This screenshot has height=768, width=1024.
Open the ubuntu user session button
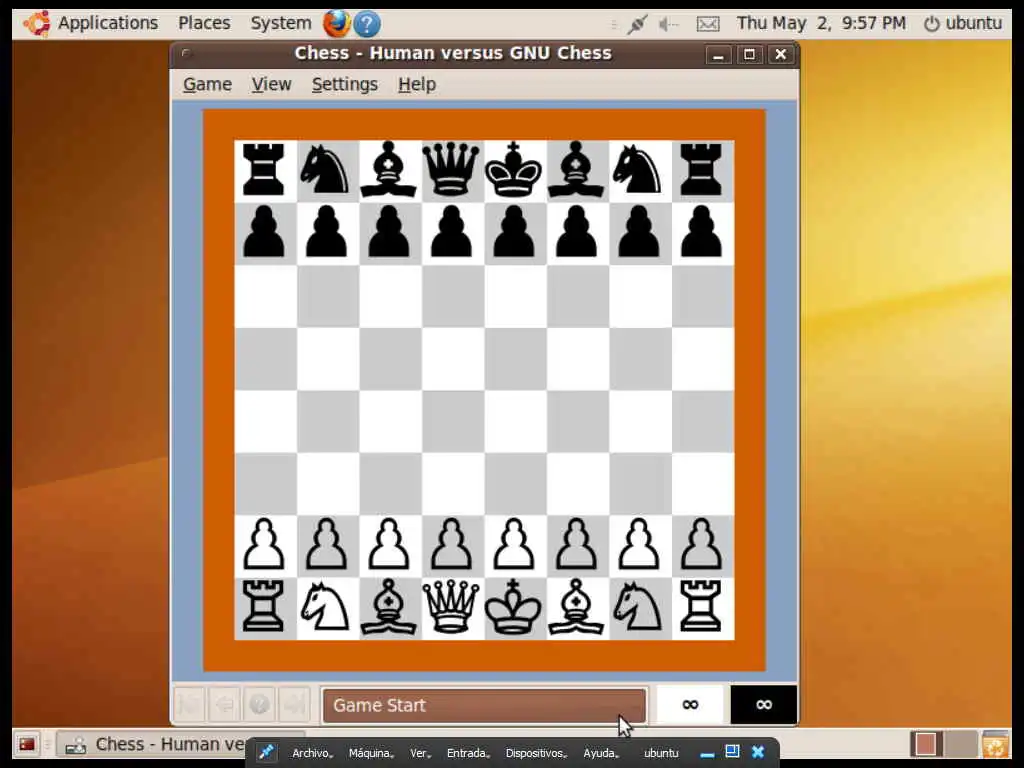pos(963,24)
